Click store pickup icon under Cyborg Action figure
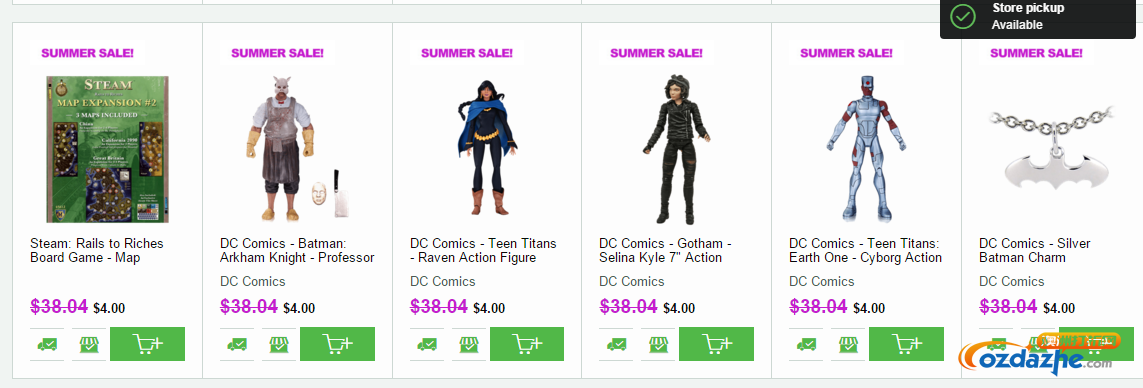This screenshot has width=1143, height=388. pyautogui.click(x=849, y=344)
